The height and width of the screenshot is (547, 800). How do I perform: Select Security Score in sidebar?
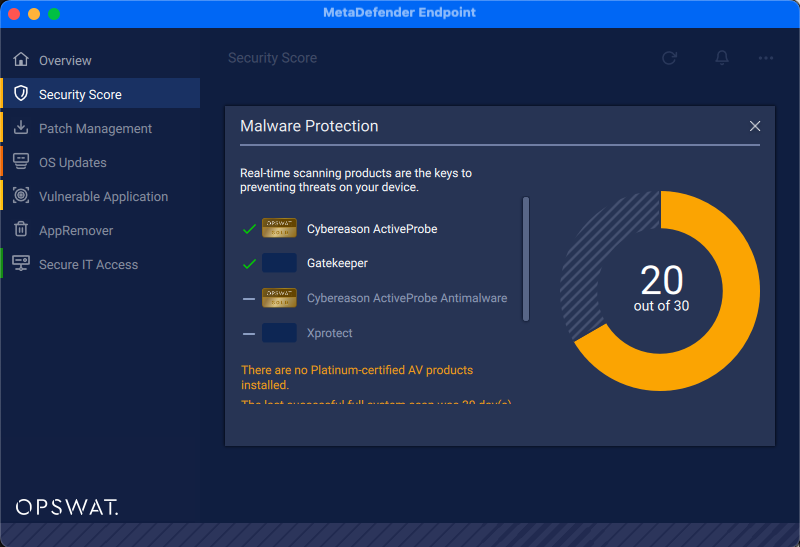tap(101, 93)
